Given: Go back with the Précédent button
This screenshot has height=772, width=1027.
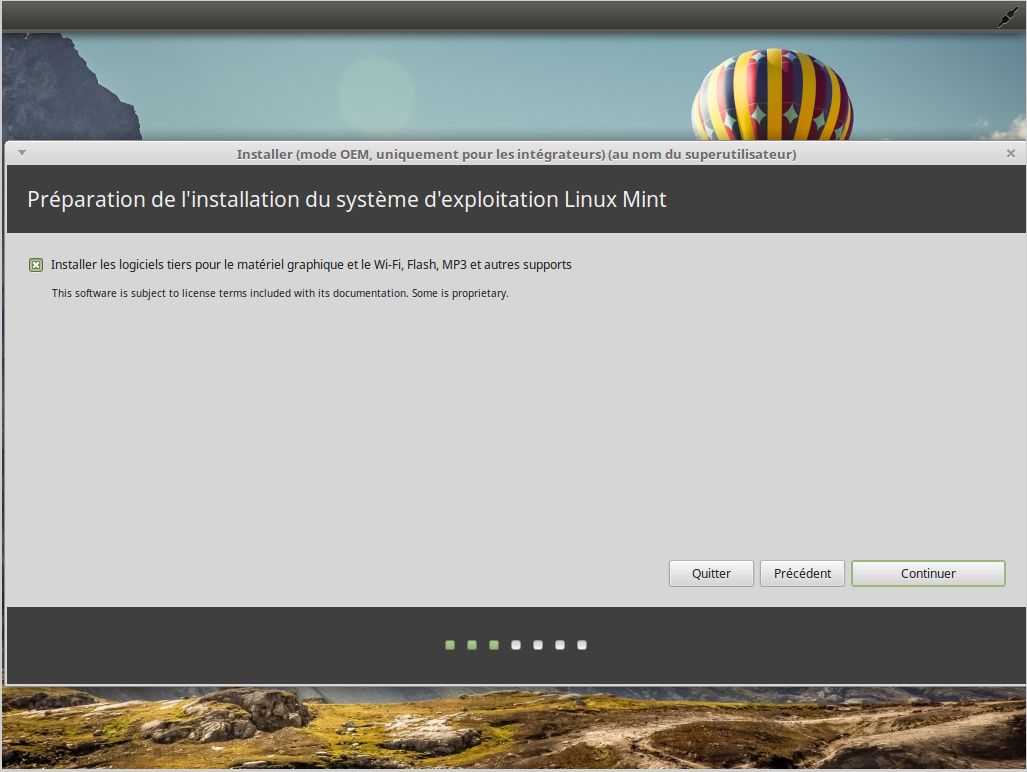Looking at the screenshot, I should tap(802, 573).
